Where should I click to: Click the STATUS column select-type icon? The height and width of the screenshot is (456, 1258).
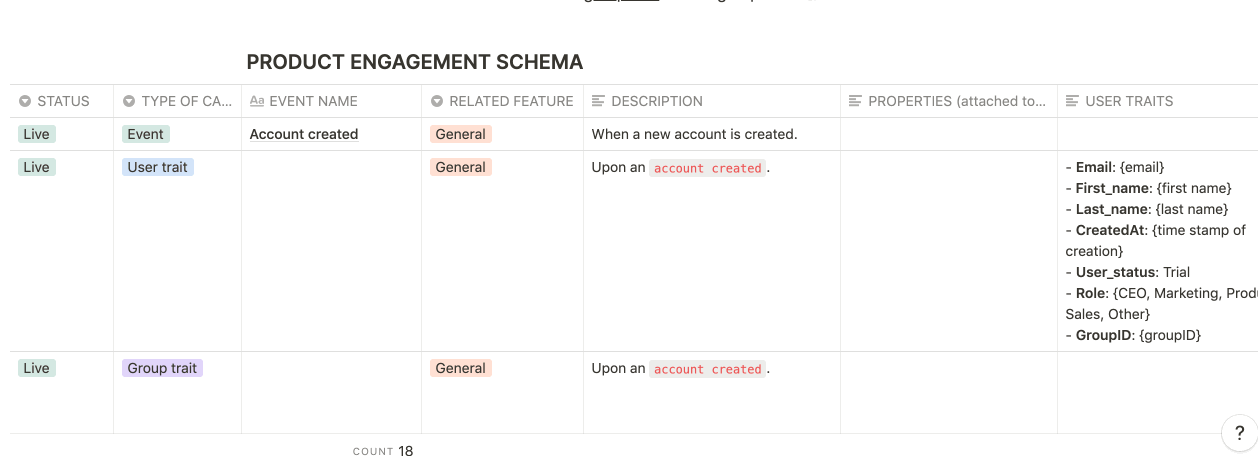pyautogui.click(x=25, y=101)
